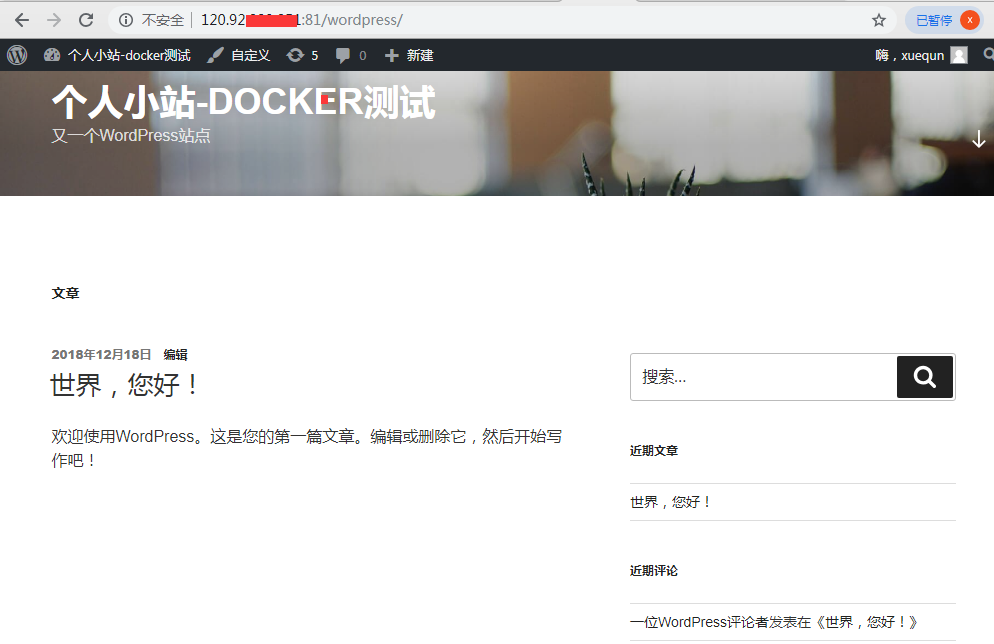Click the 2018年12月18日 post date
The height and width of the screenshot is (644, 994).
point(101,354)
